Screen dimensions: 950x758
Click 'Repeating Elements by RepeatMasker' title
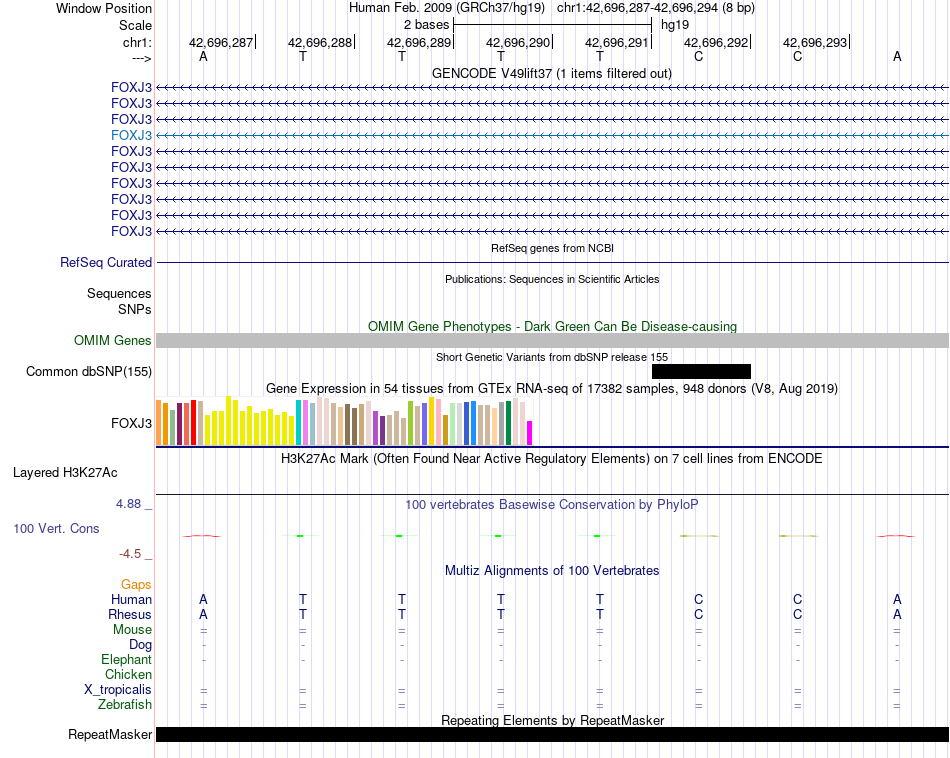tap(552, 720)
